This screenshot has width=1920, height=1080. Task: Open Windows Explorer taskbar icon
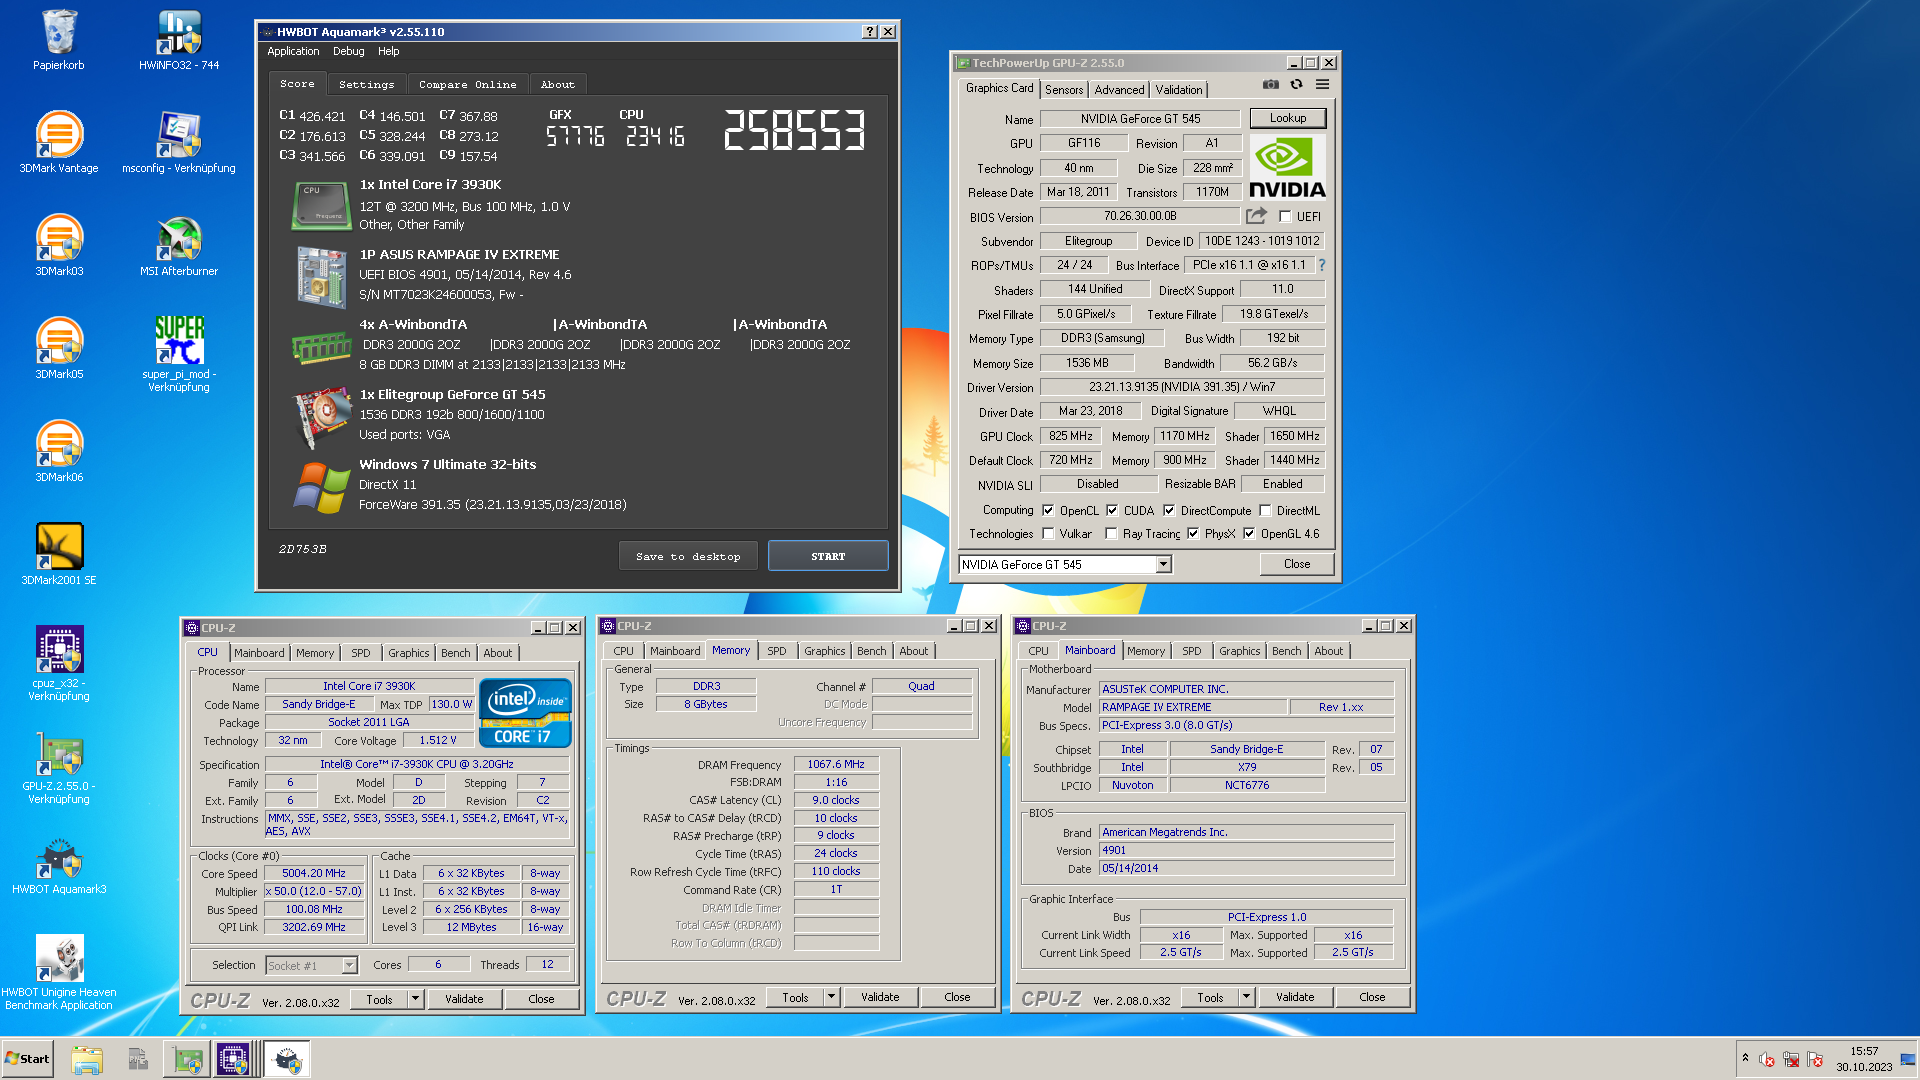click(87, 1059)
